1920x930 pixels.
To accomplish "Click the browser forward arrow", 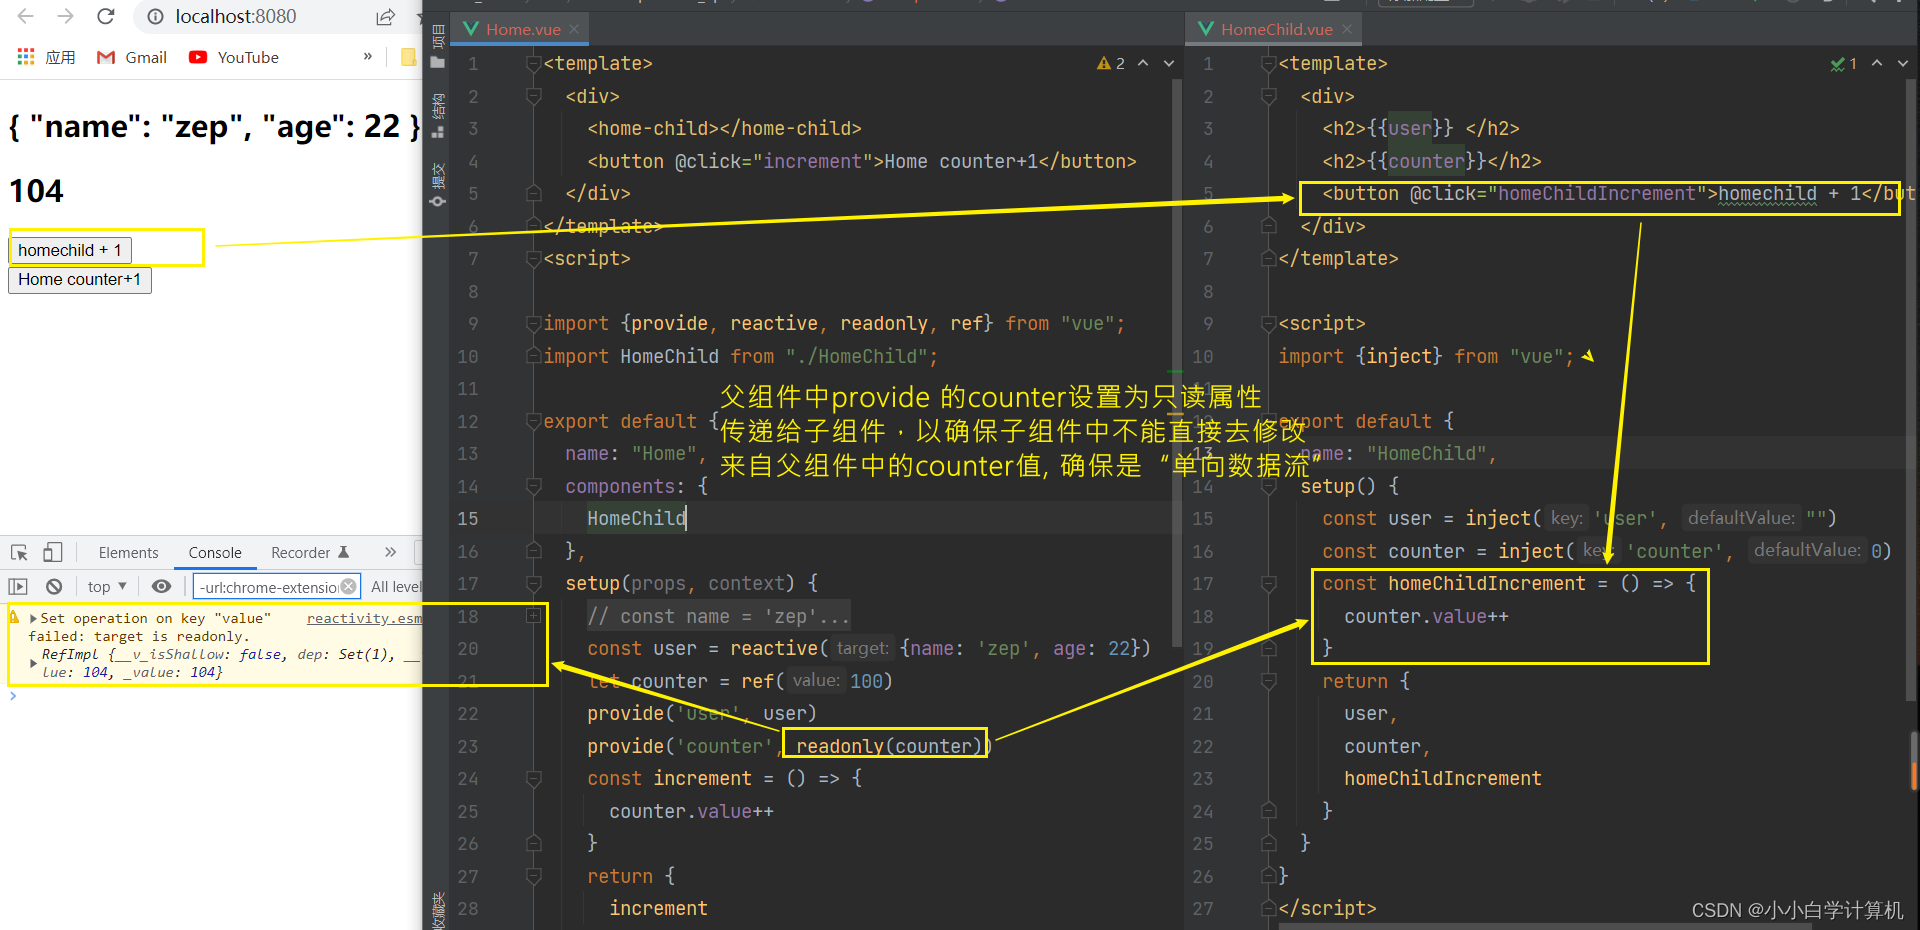I will coord(66,16).
